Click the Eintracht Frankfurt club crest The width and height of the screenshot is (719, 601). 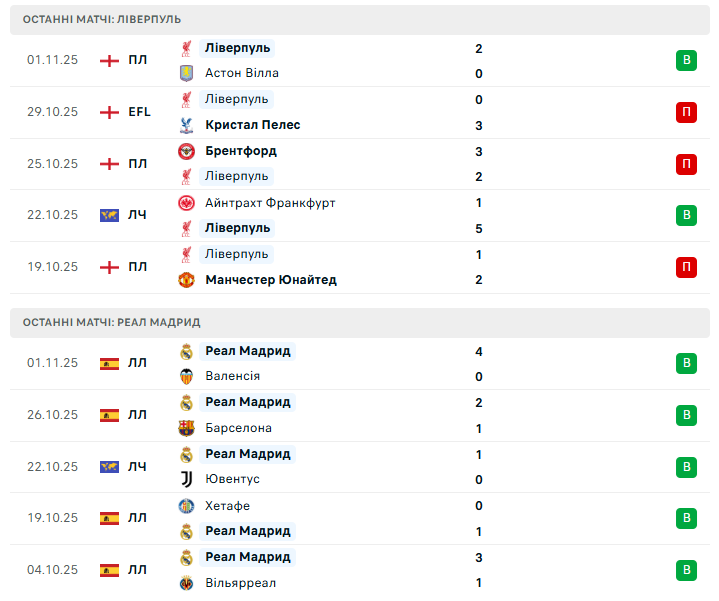pyautogui.click(x=186, y=203)
